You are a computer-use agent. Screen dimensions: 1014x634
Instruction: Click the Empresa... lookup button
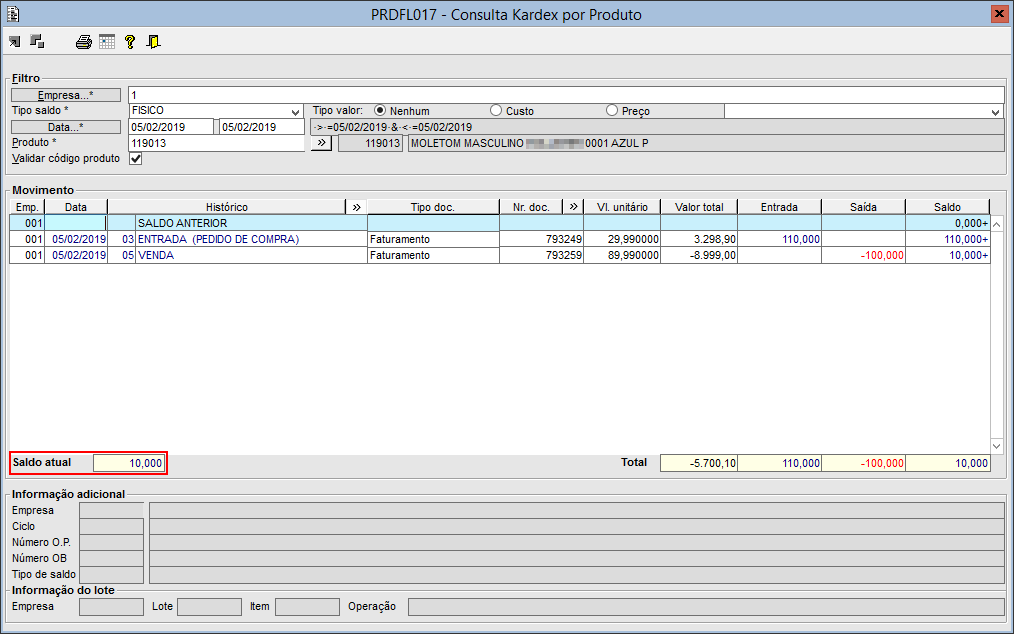[66, 95]
